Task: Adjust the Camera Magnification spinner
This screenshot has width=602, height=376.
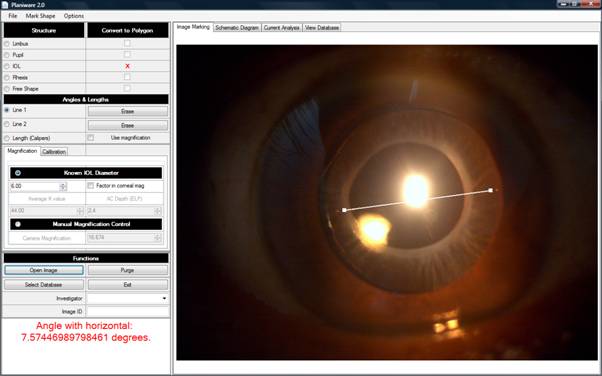Action: coord(158,238)
